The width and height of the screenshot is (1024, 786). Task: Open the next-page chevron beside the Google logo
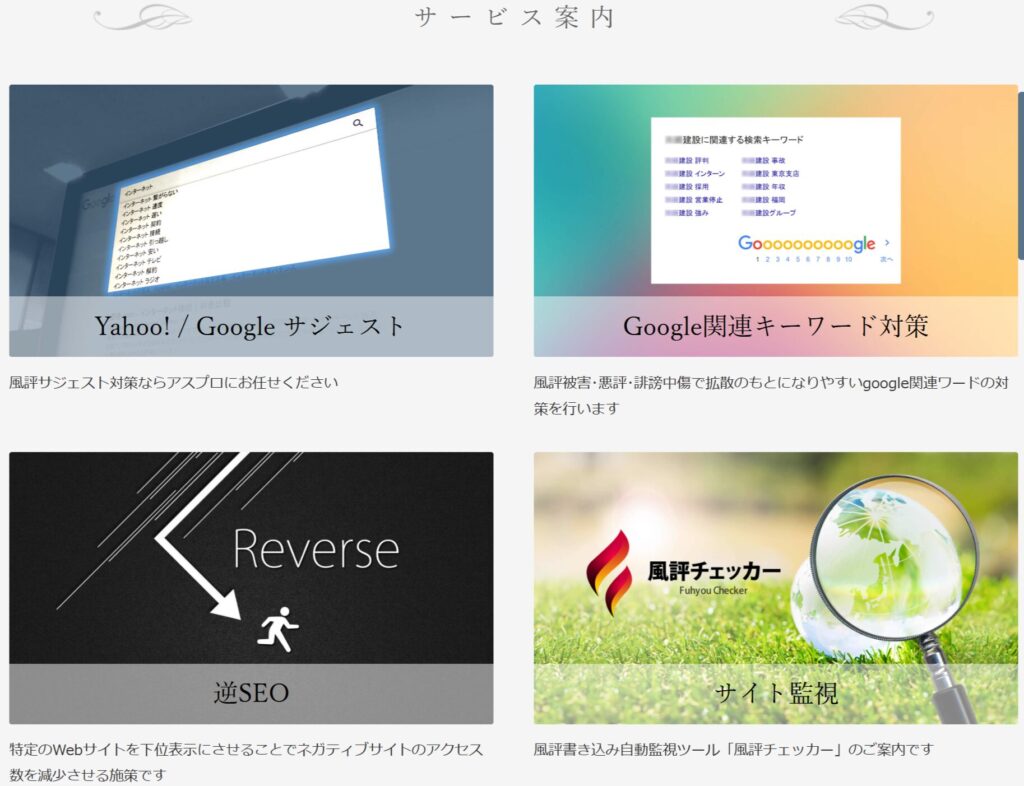pos(887,242)
